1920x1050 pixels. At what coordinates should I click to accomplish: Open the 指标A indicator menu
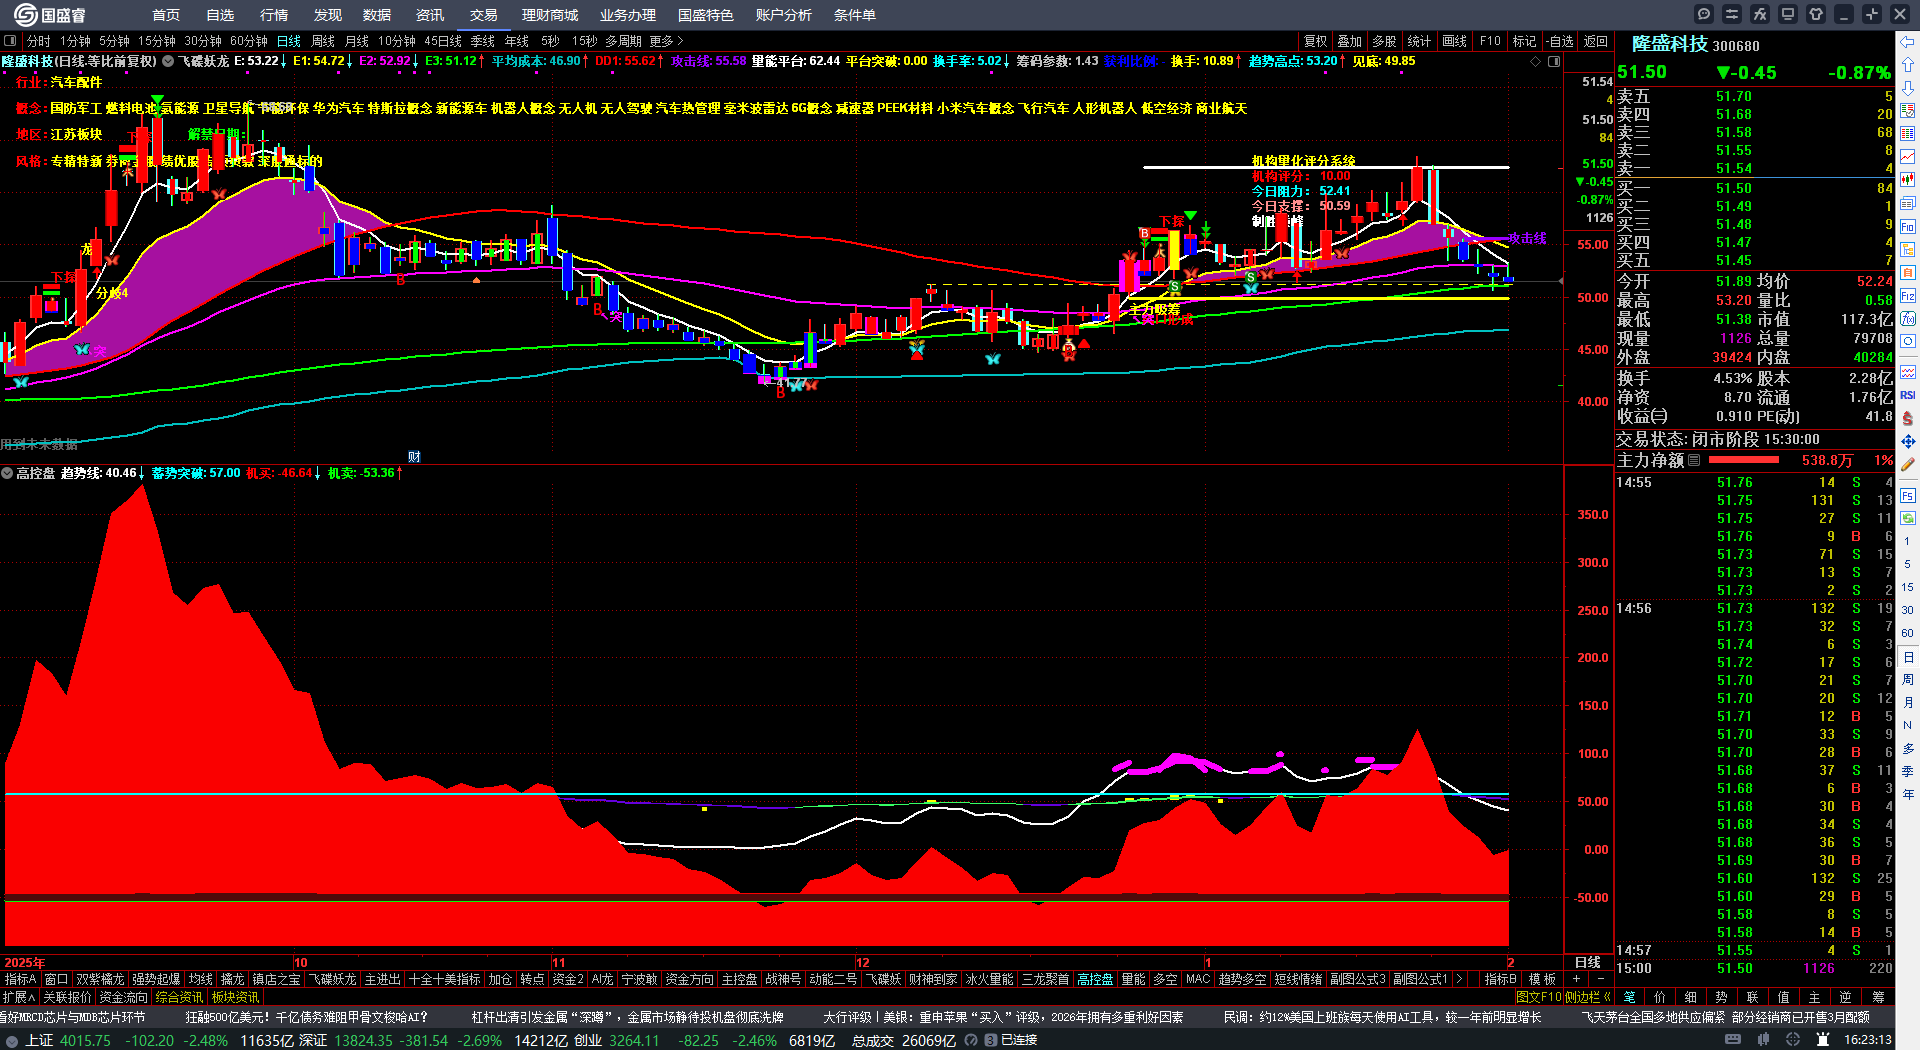pyautogui.click(x=20, y=979)
